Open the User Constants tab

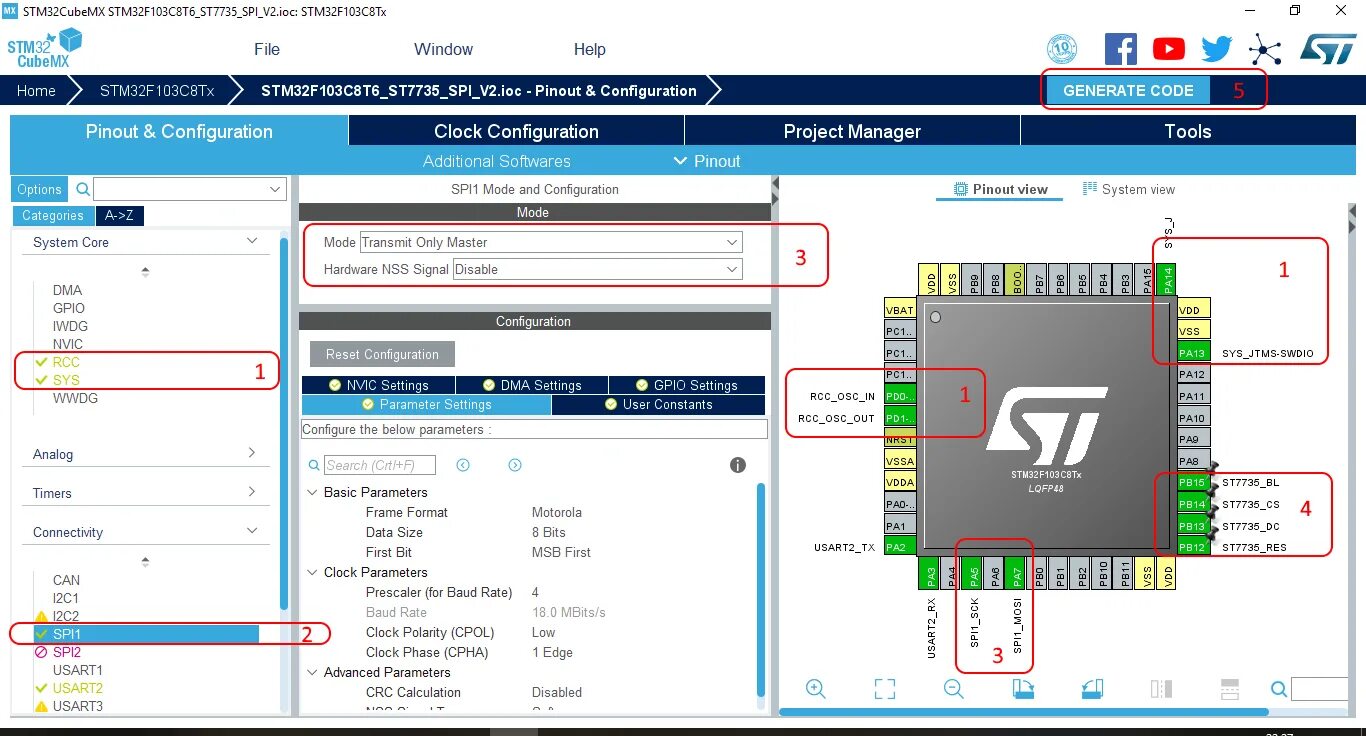(659, 404)
